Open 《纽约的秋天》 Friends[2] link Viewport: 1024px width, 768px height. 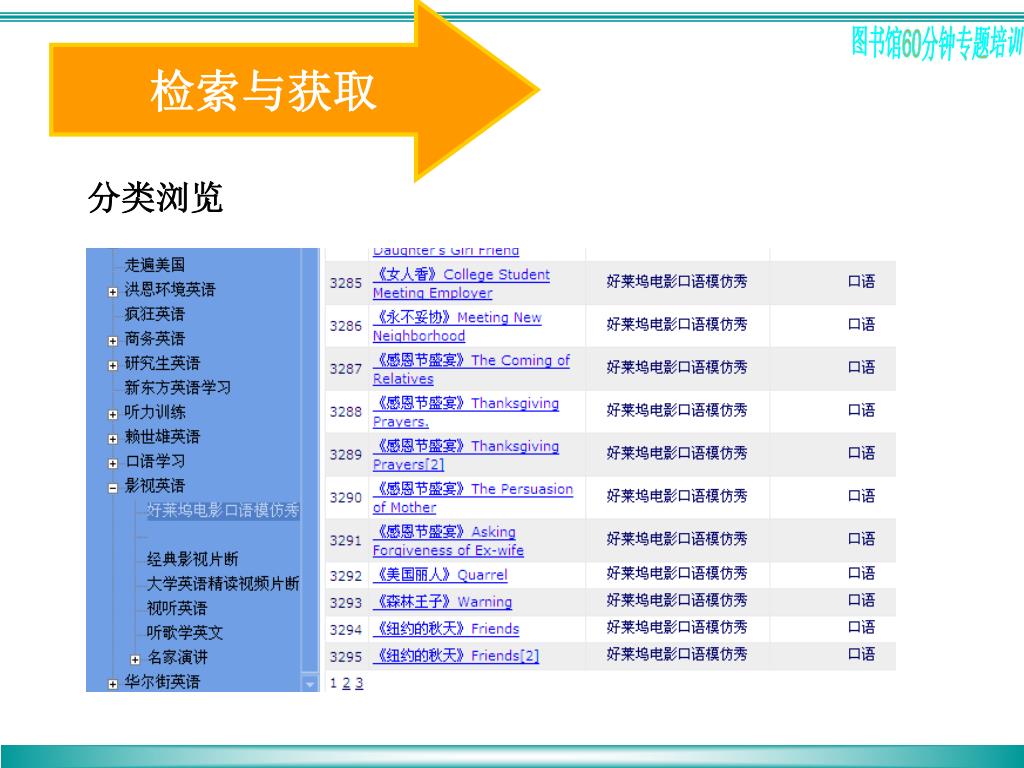coord(456,656)
